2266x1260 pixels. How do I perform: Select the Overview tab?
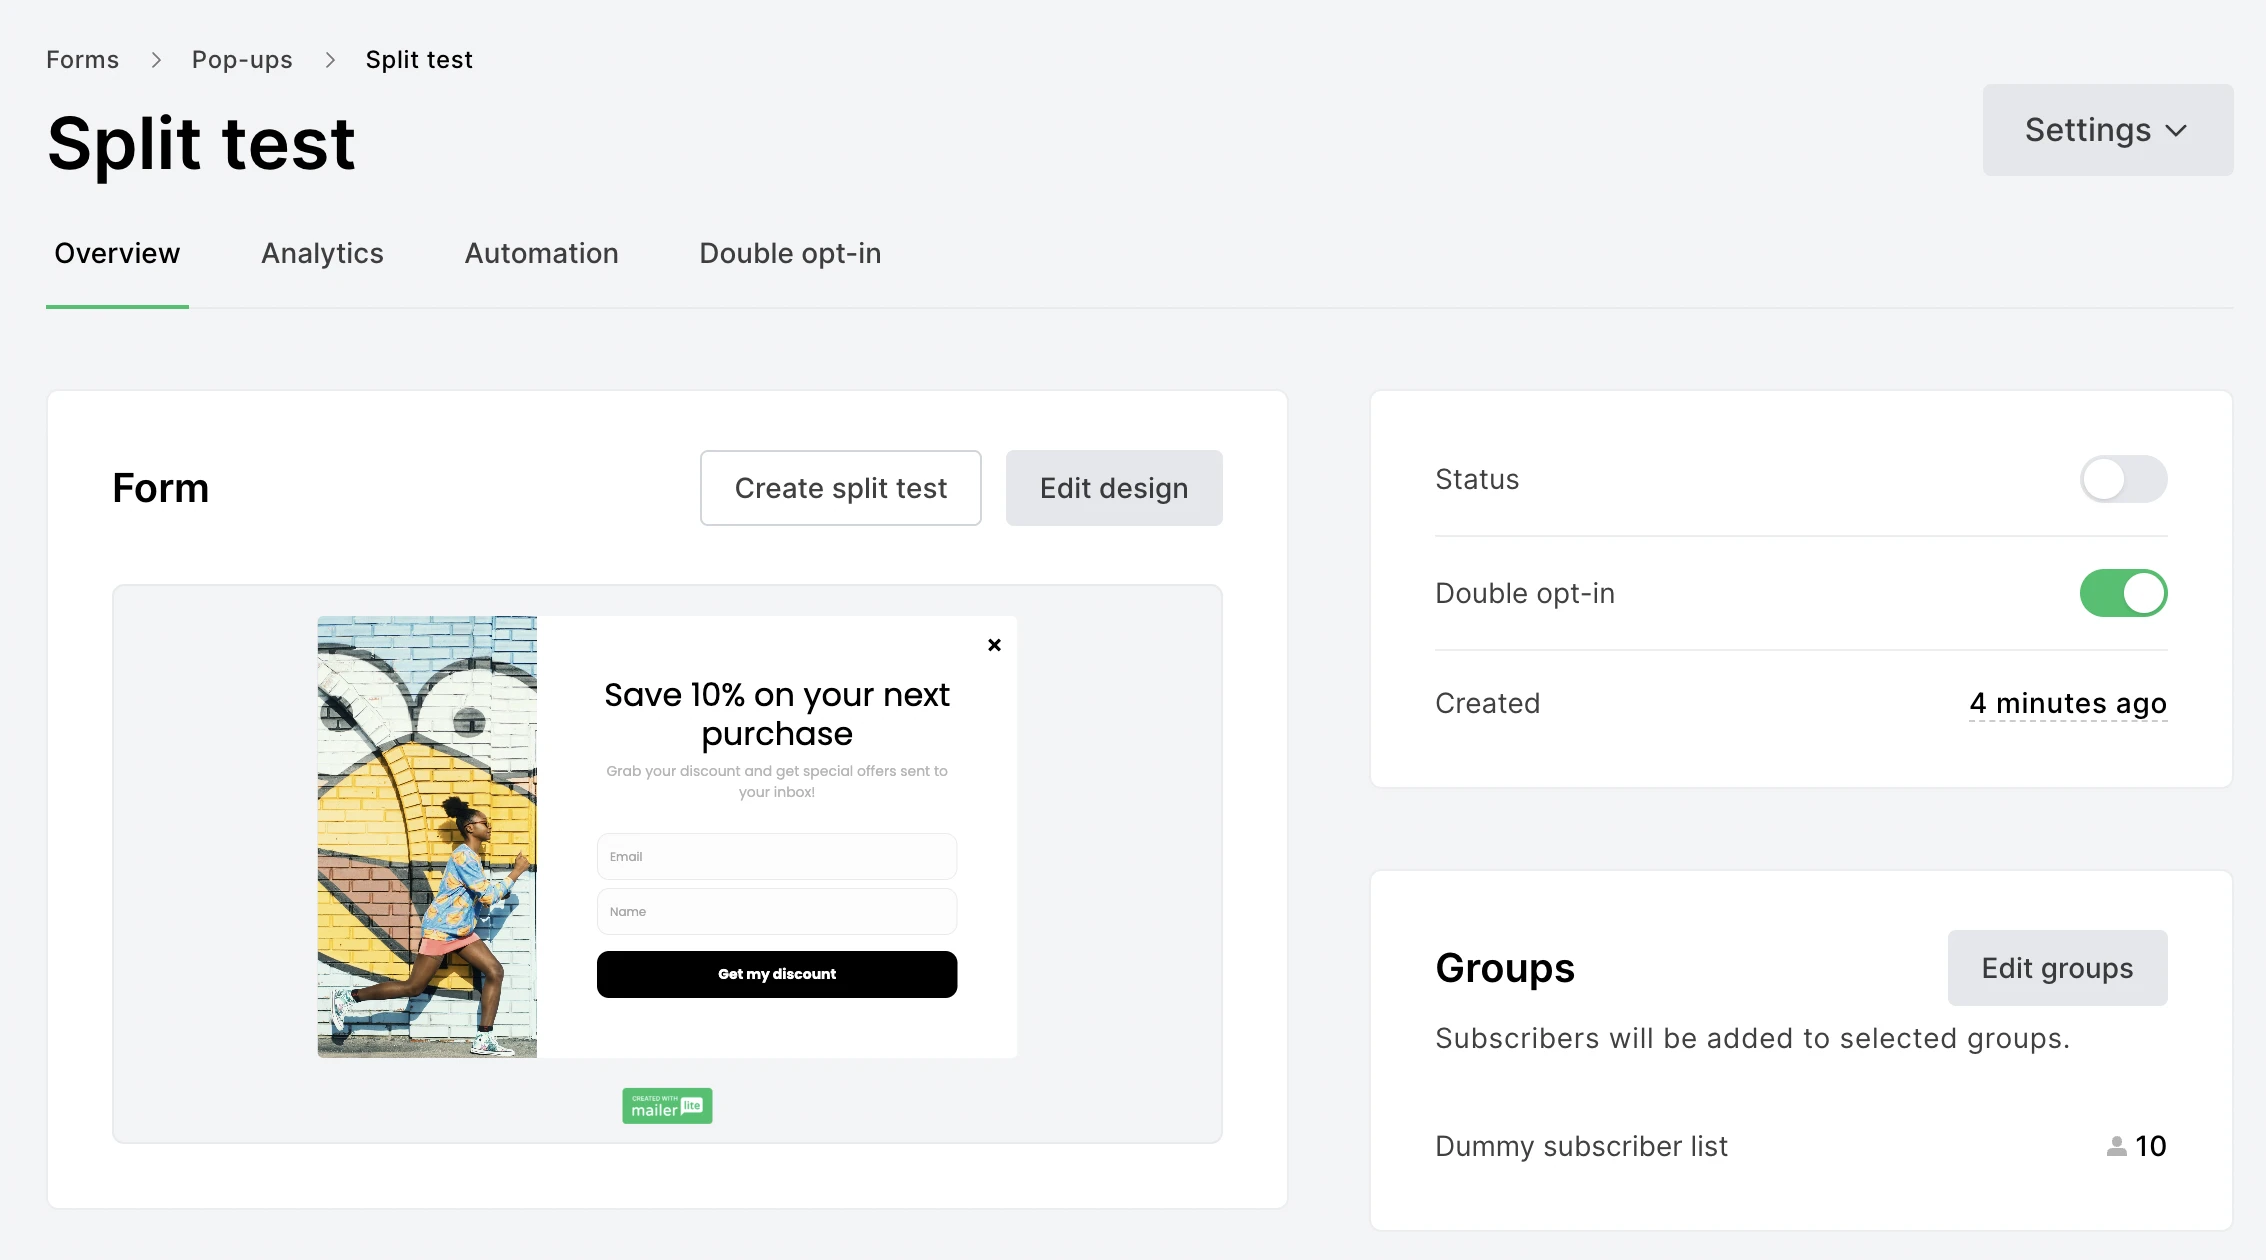point(117,254)
